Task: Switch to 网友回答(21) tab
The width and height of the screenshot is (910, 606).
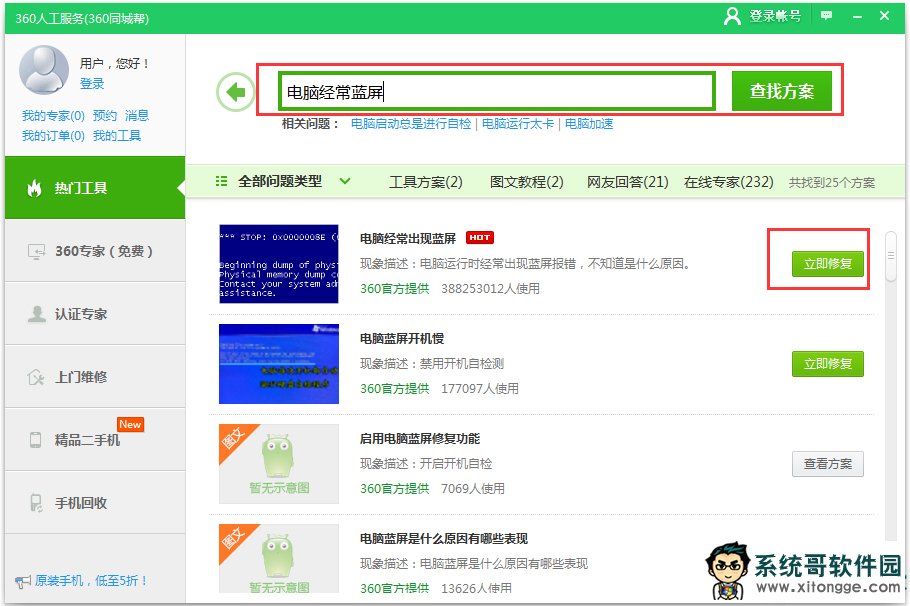Action: click(x=628, y=182)
